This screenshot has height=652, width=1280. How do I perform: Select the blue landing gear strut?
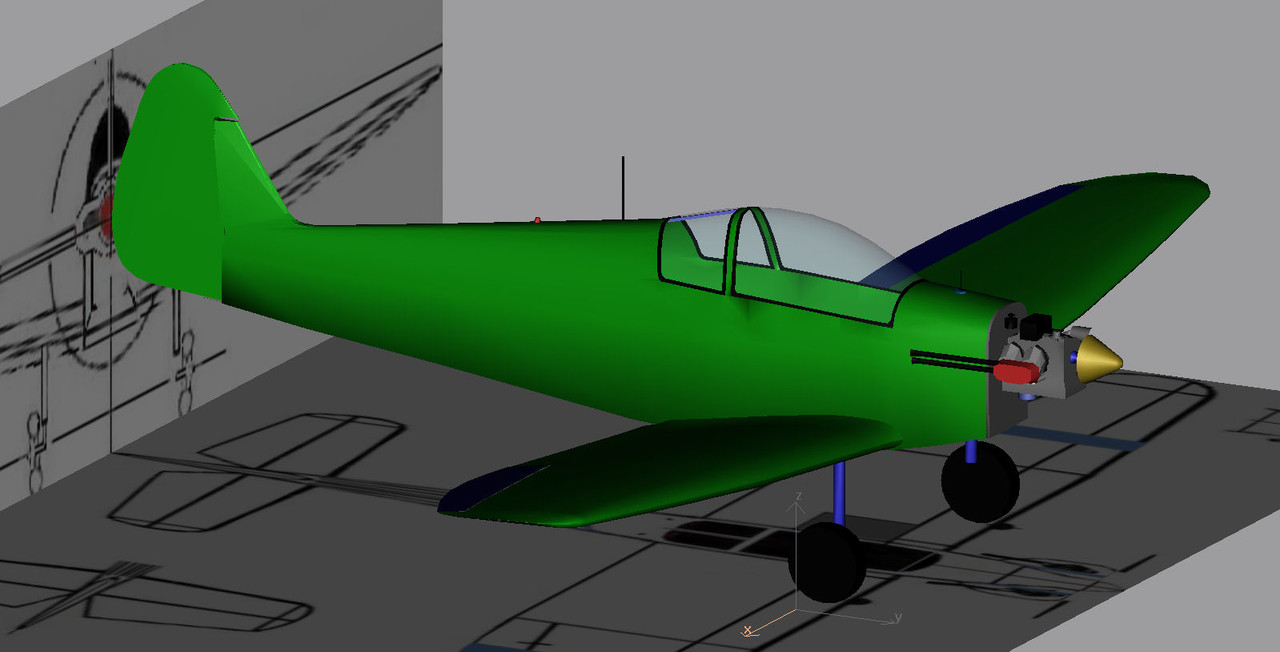click(840, 494)
